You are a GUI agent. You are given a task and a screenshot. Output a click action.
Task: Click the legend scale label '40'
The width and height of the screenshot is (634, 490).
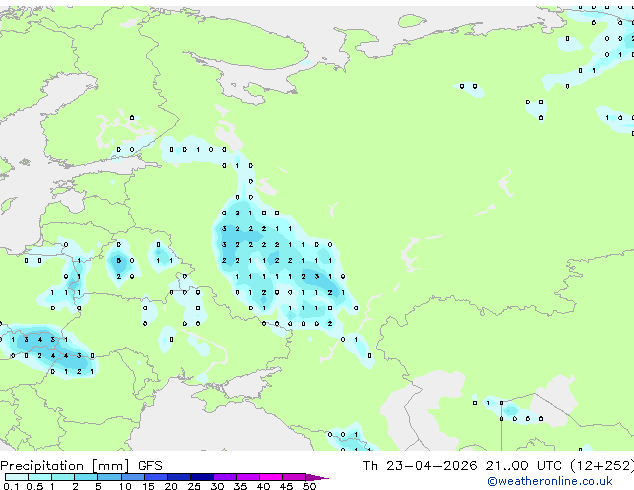pos(263,486)
